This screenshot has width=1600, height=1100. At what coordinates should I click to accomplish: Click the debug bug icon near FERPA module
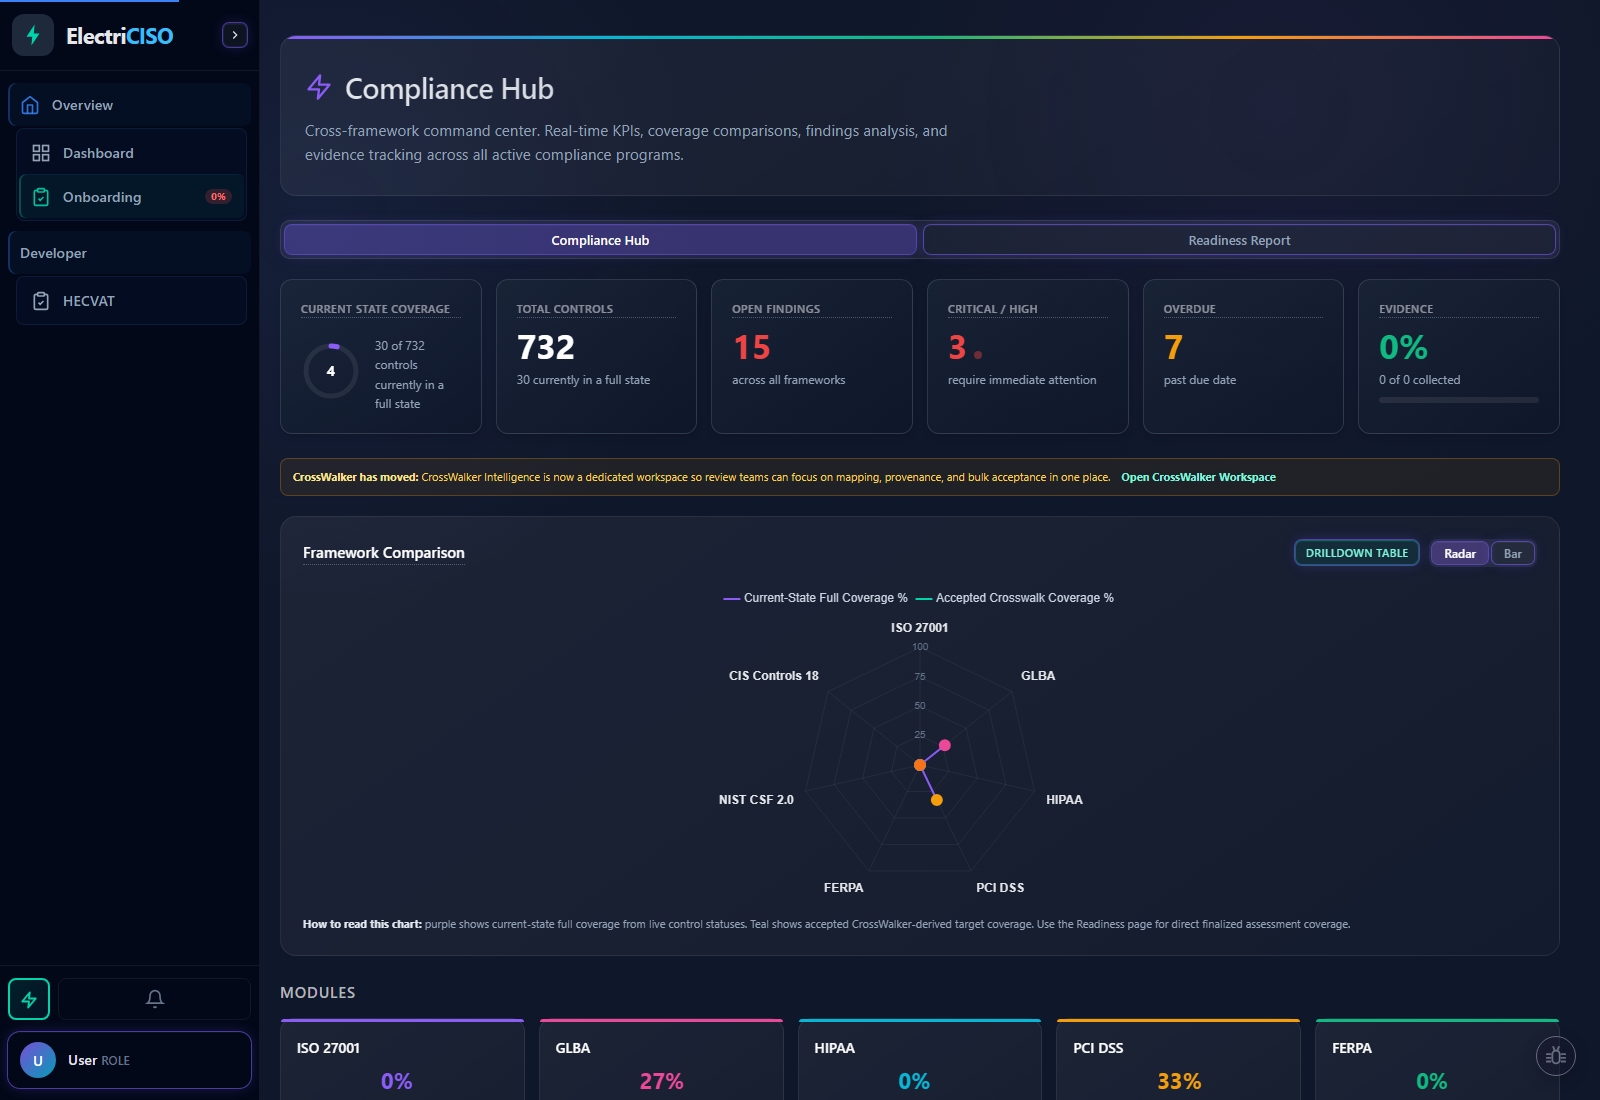(x=1555, y=1056)
